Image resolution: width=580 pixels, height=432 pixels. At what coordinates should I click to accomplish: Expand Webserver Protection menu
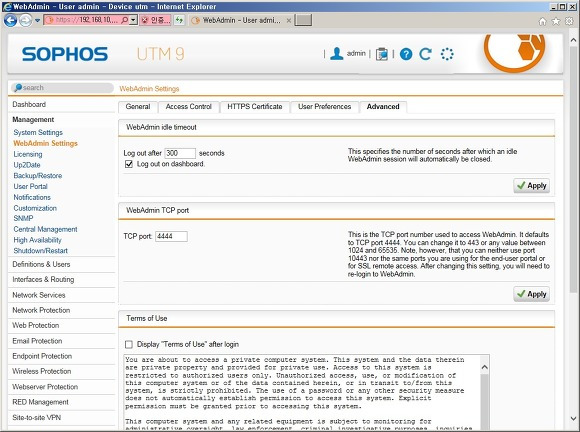(61, 387)
